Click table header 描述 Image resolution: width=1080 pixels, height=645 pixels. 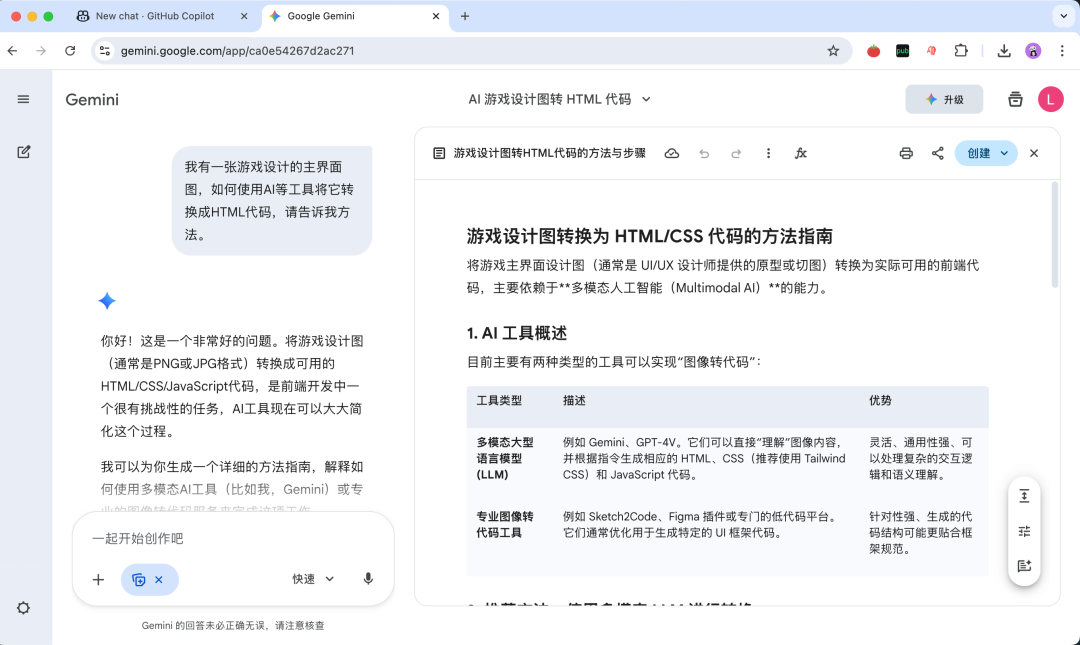574,400
